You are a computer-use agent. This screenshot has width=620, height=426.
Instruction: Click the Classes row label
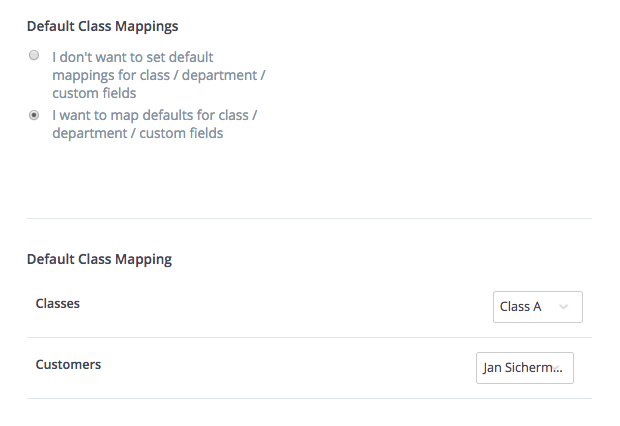click(57, 303)
